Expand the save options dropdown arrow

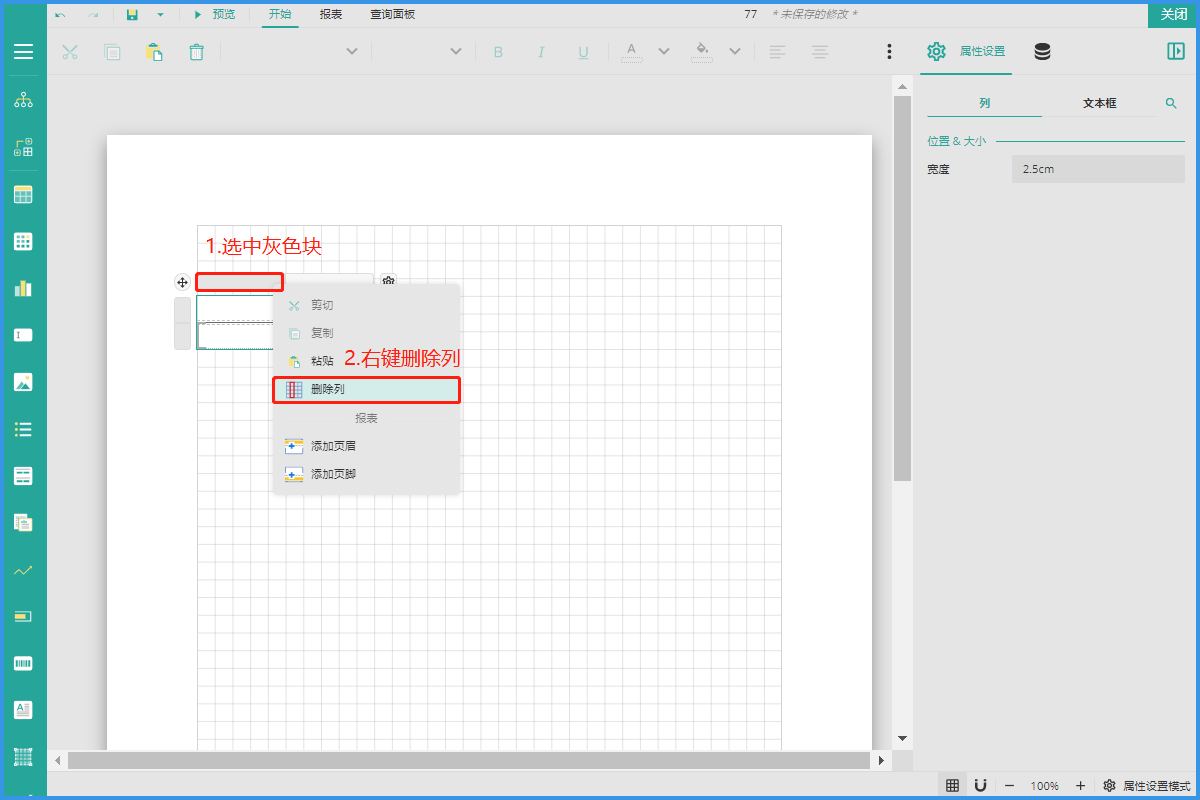point(160,15)
